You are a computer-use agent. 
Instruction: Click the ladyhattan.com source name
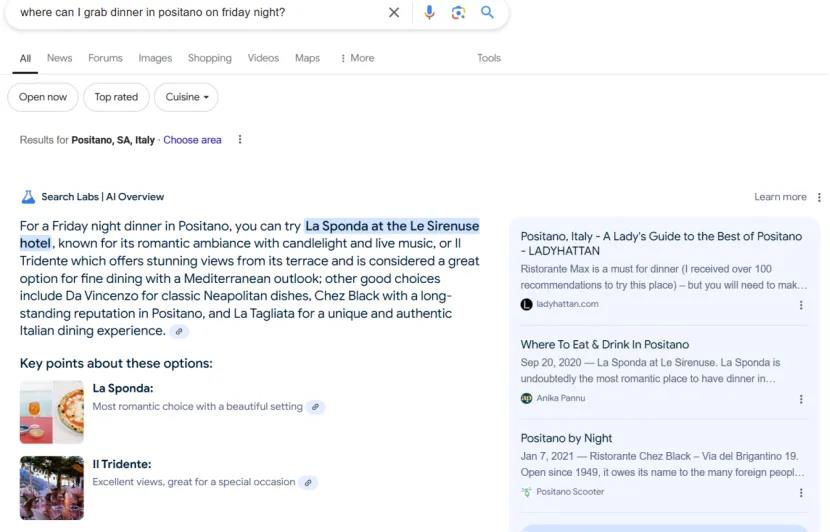click(x=567, y=304)
